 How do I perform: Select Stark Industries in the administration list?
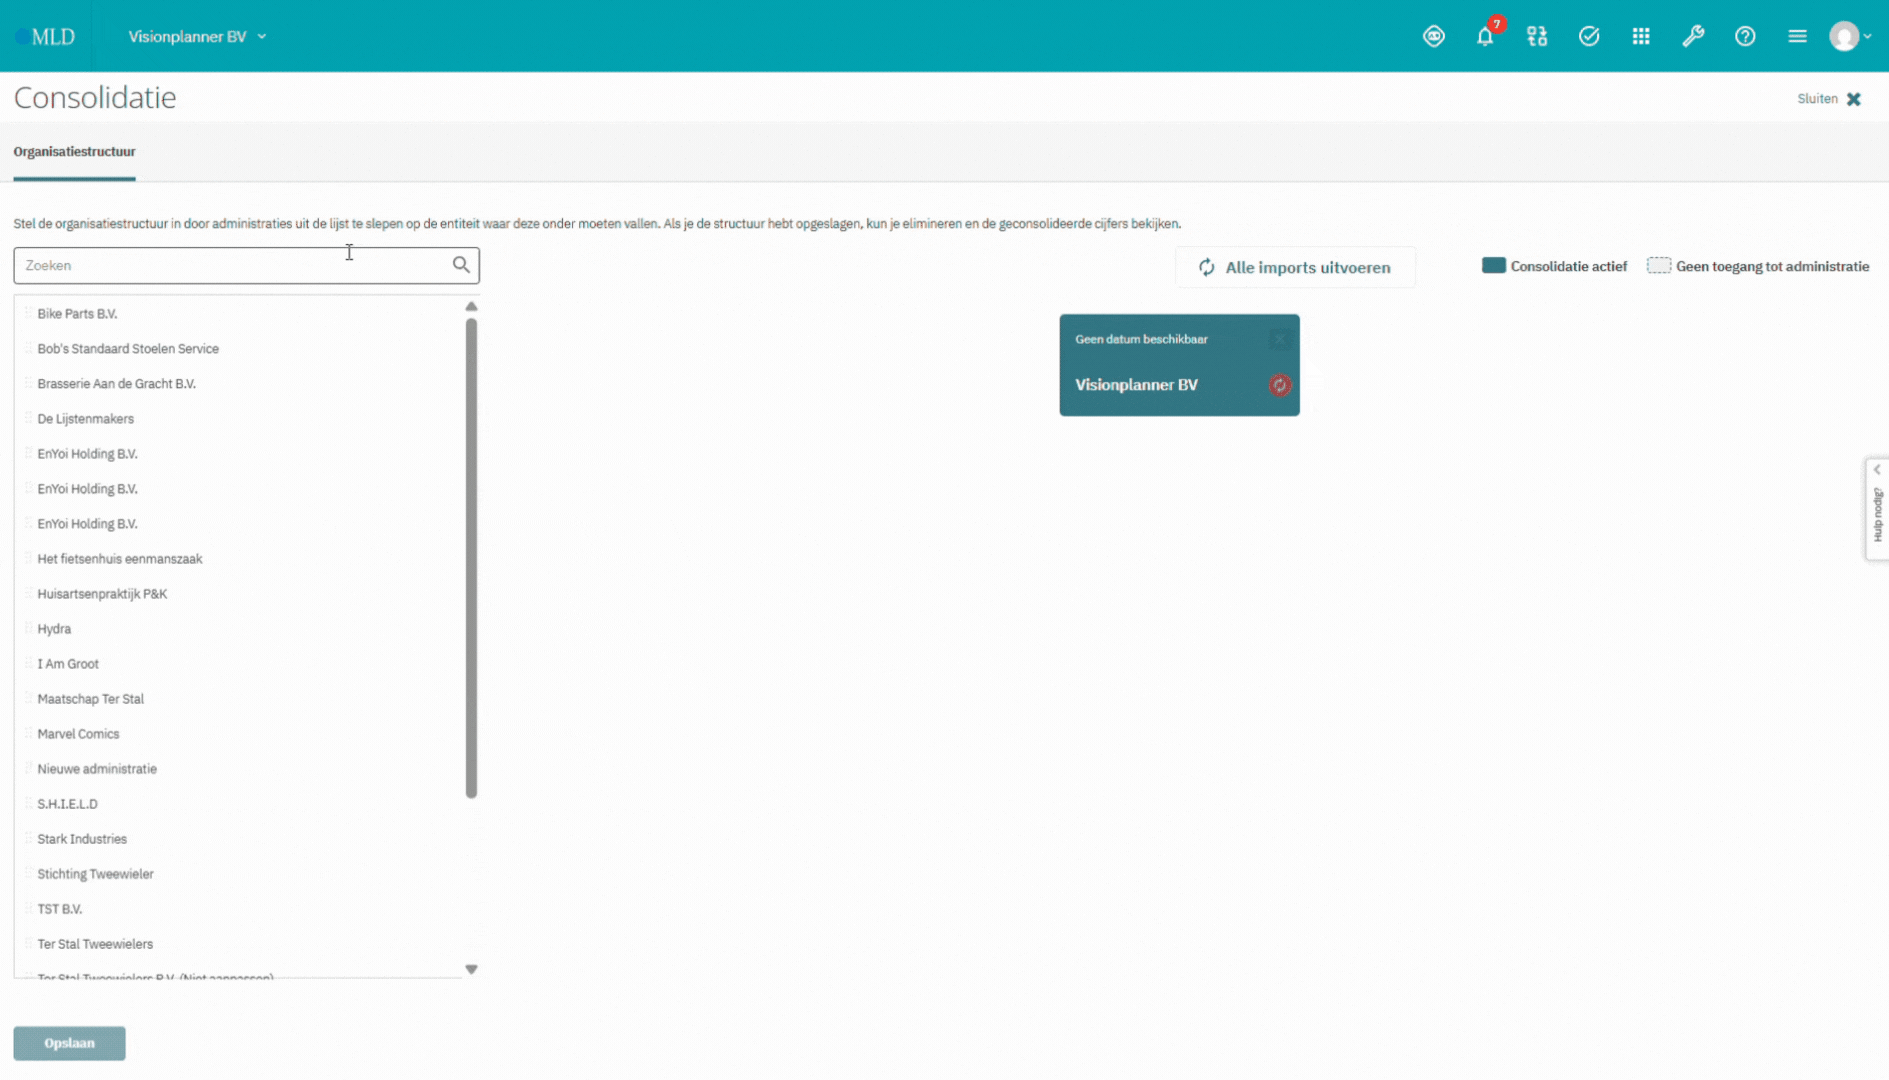[x=82, y=839]
